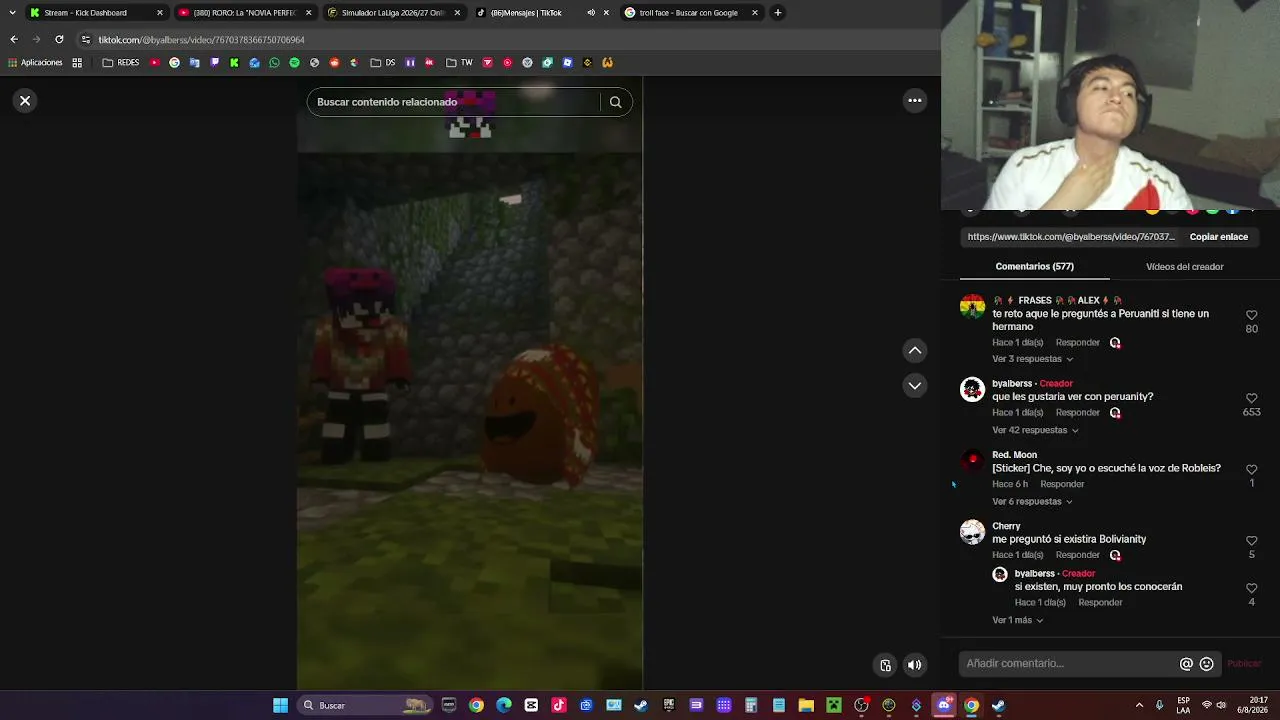Open Microsoft Edge from the taskbar
This screenshot has width=1280, height=720.
point(504,706)
